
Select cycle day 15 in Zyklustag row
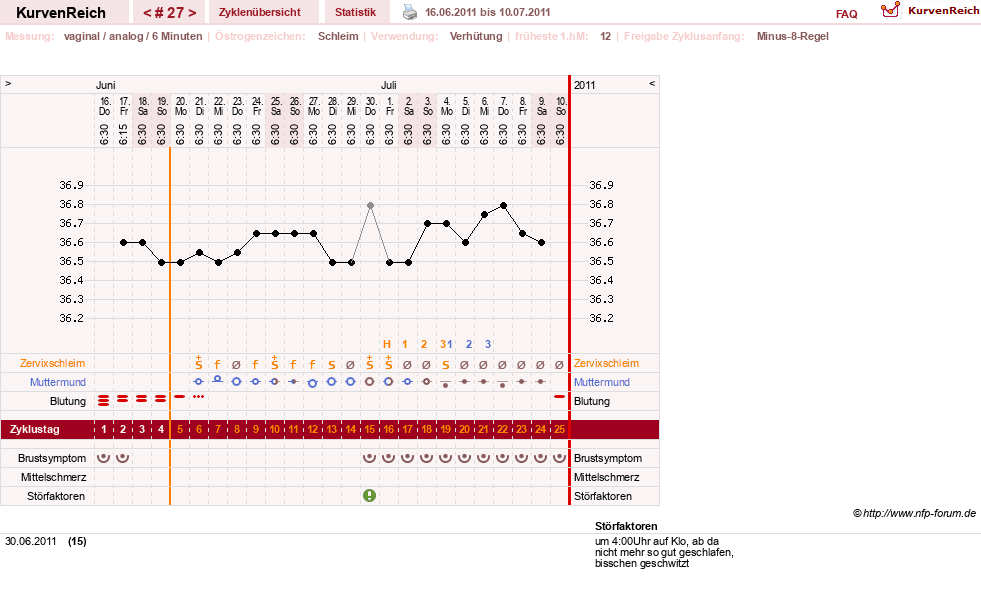point(370,429)
